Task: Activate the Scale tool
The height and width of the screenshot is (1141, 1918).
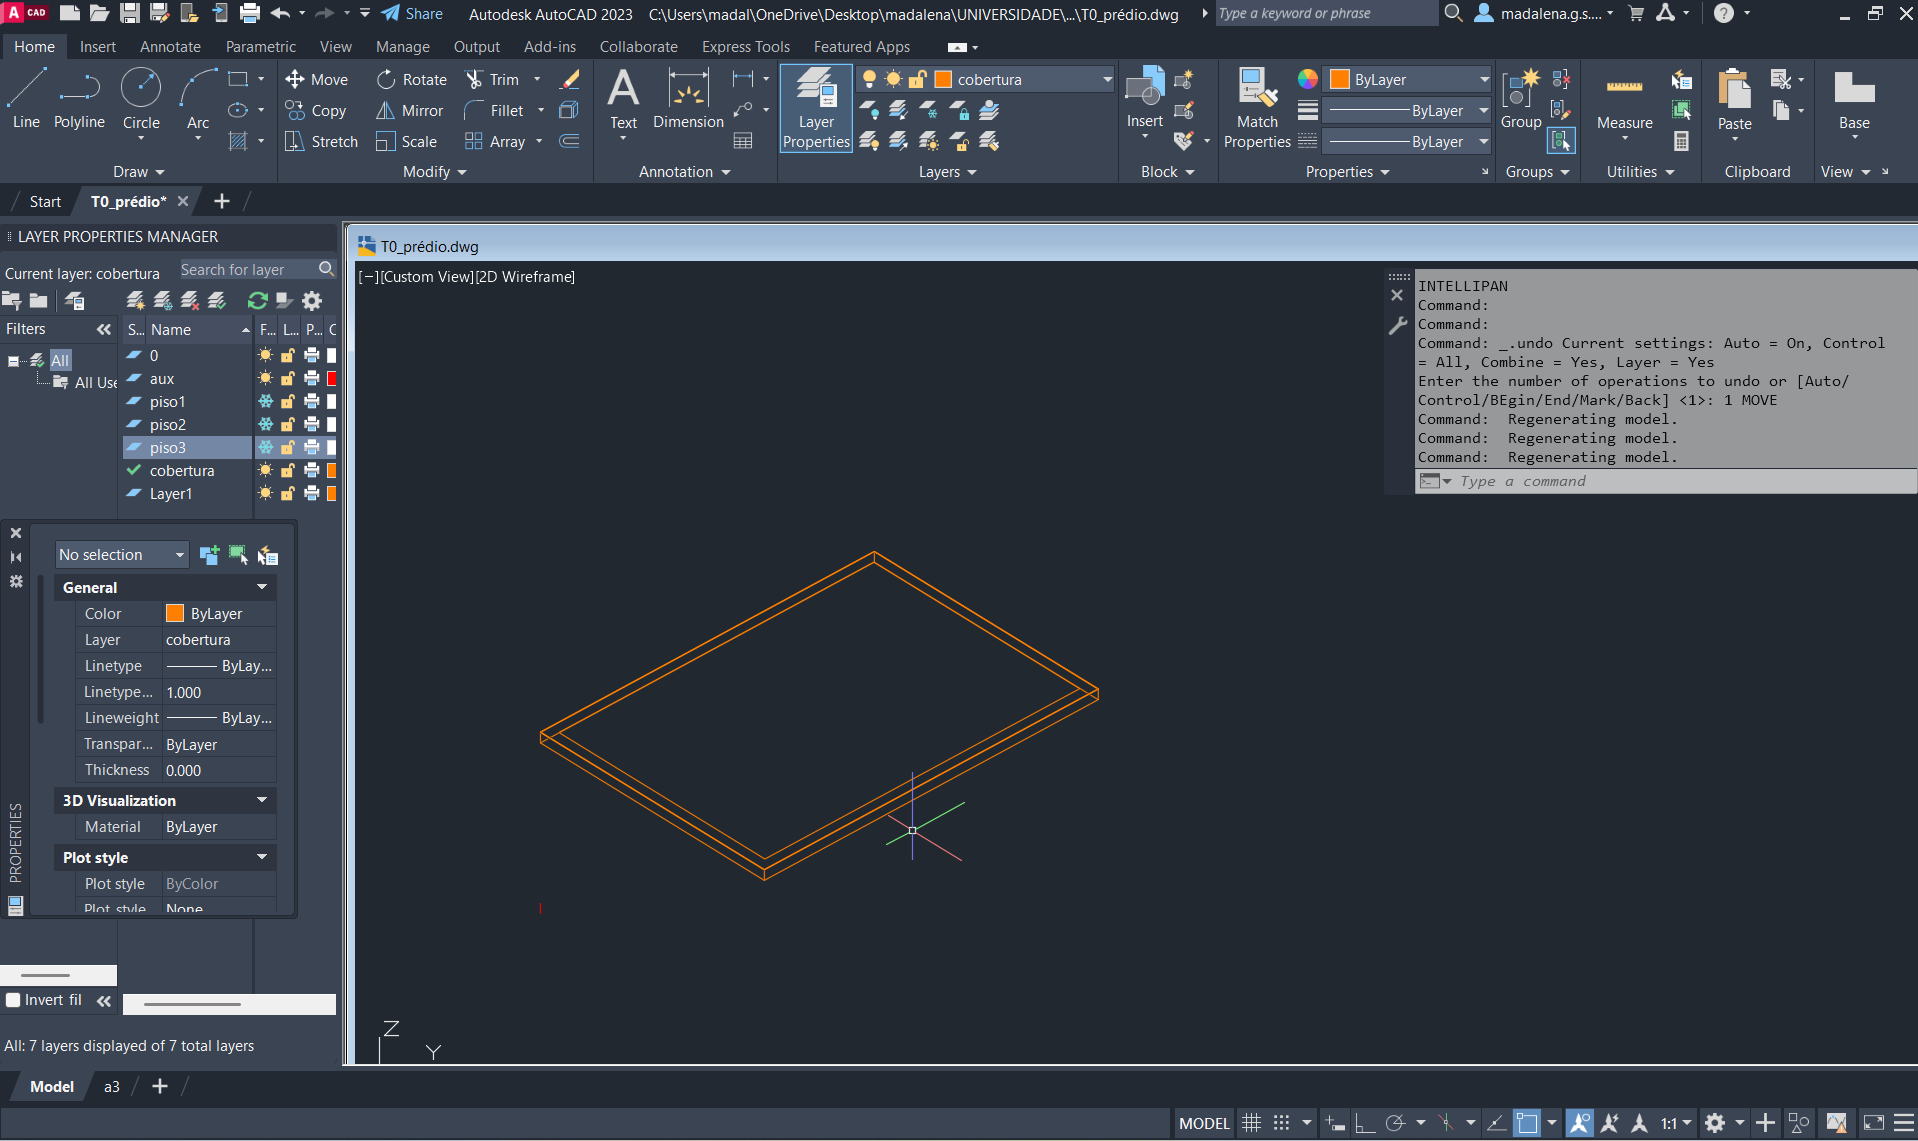Action: coord(407,142)
